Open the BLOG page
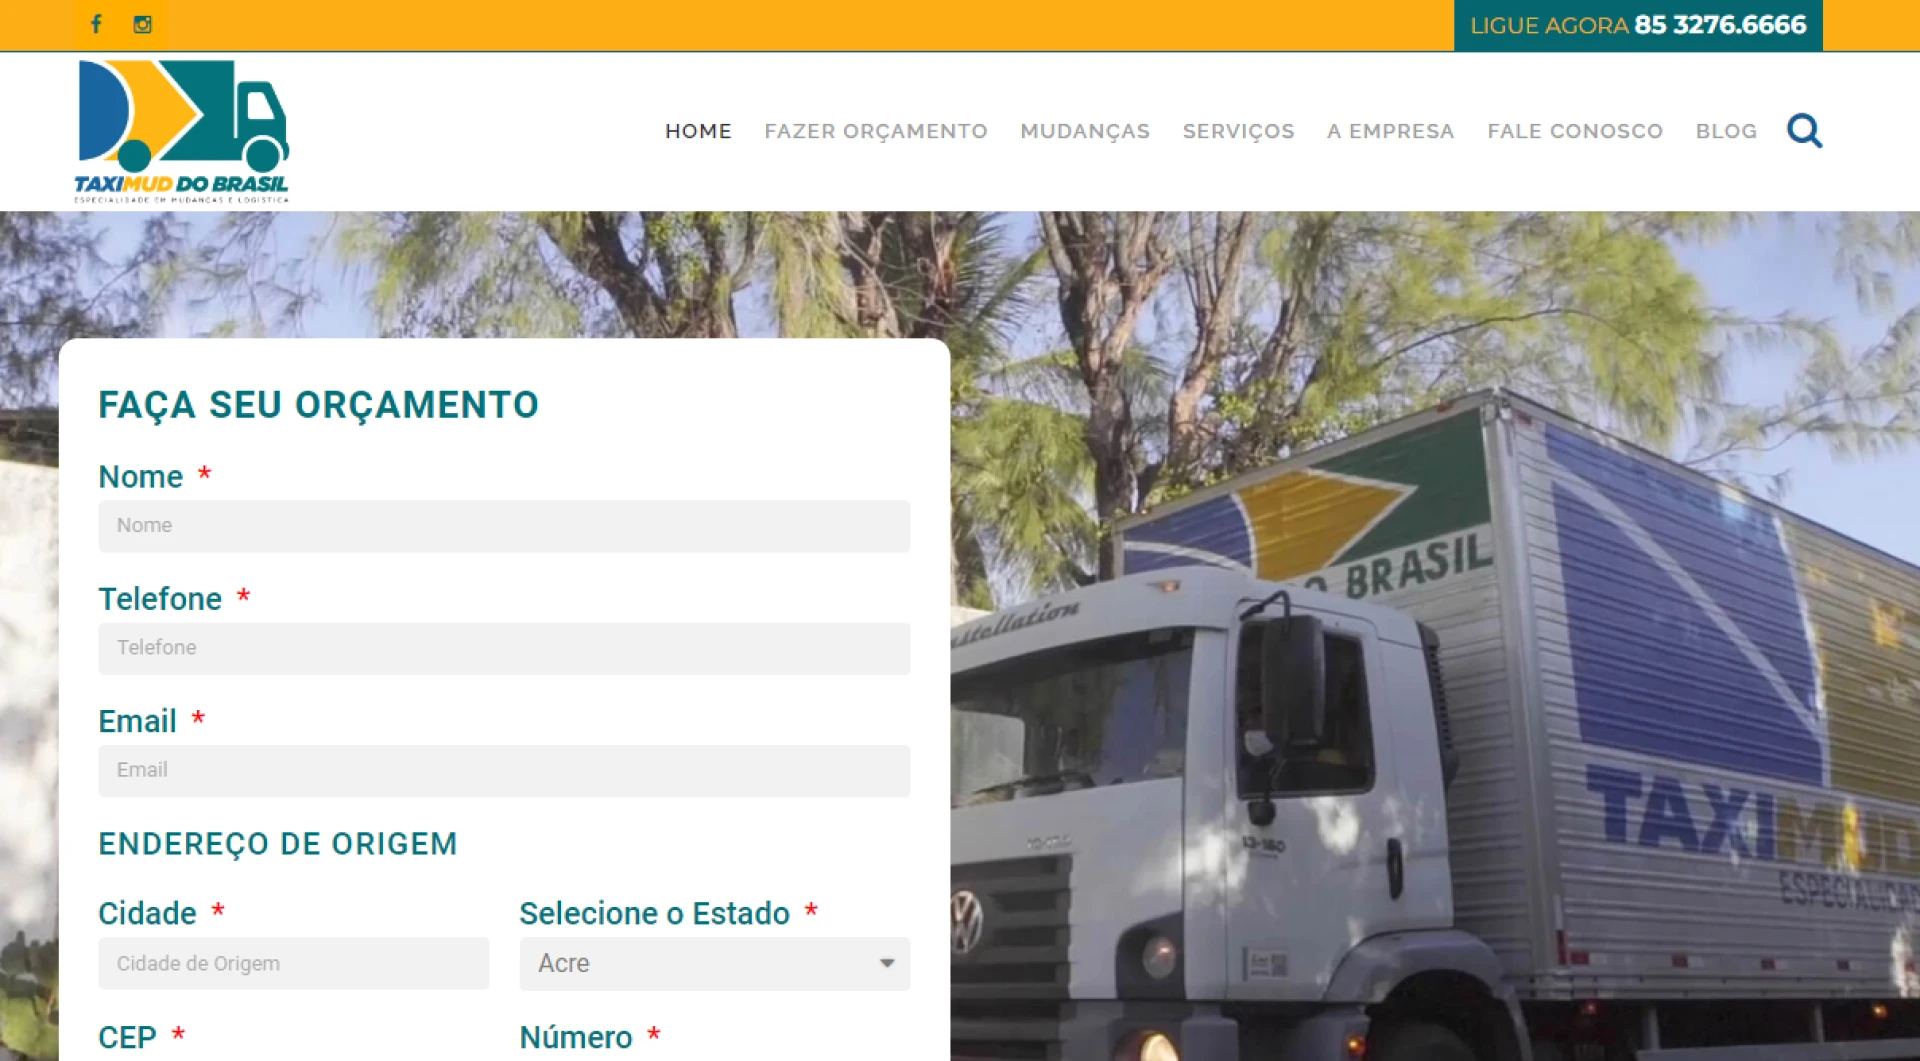 (1726, 131)
